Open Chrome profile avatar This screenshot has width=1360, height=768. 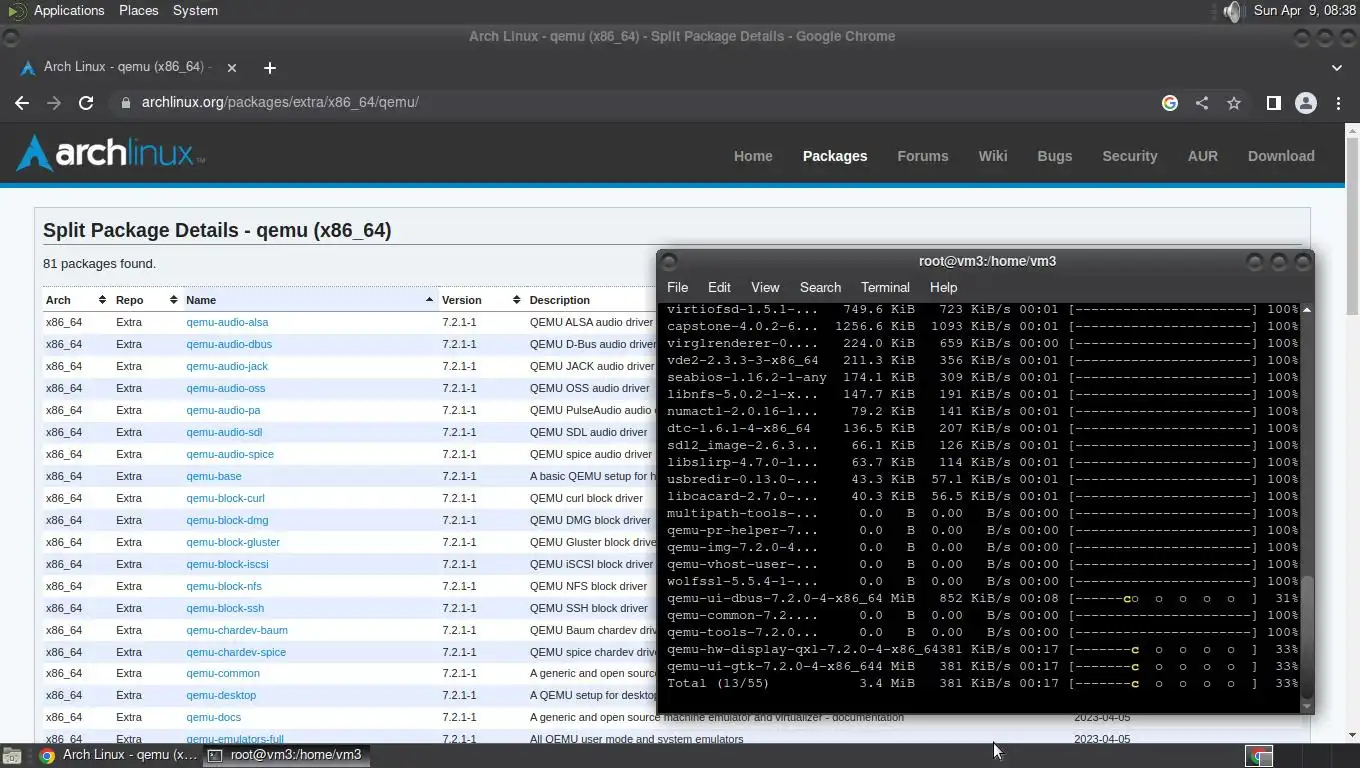(1306, 103)
